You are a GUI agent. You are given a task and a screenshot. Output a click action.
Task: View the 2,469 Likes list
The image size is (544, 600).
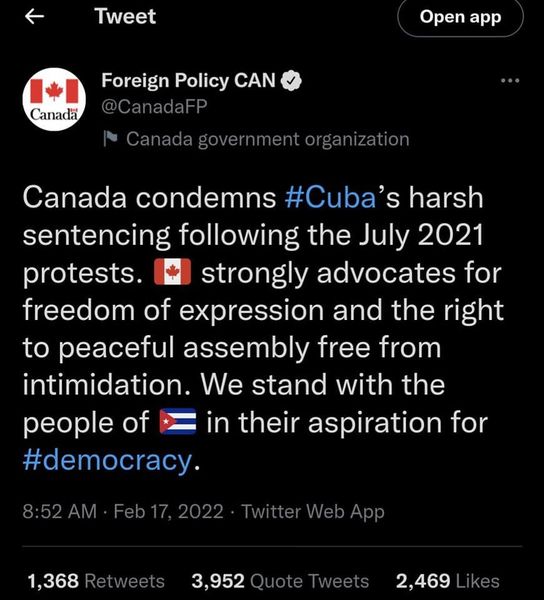[x=448, y=581]
